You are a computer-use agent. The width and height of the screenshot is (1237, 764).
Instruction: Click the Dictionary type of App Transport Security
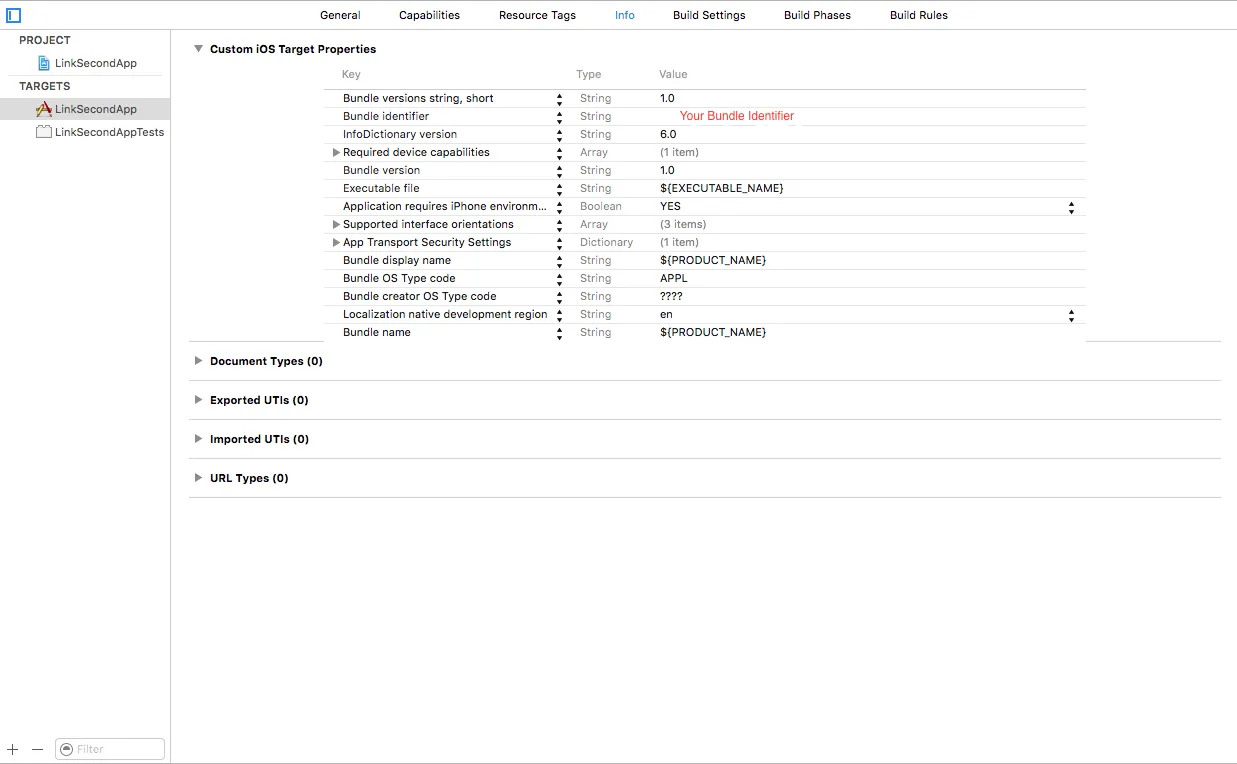tap(606, 242)
